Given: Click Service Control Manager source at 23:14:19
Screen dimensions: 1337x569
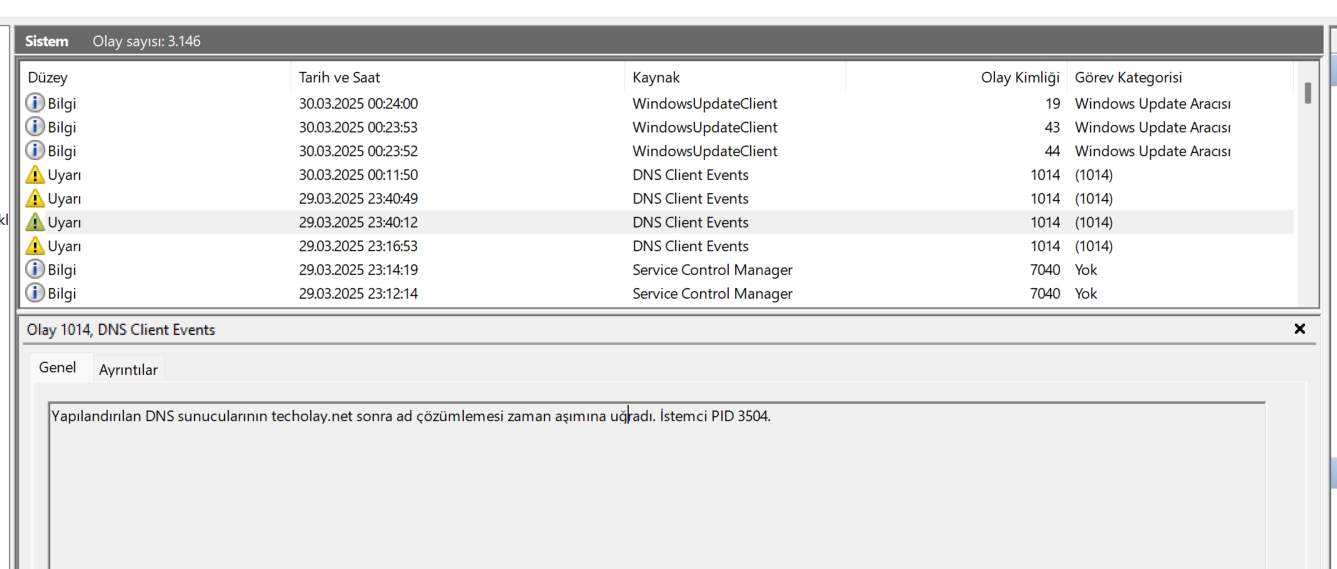Looking at the screenshot, I should (712, 270).
